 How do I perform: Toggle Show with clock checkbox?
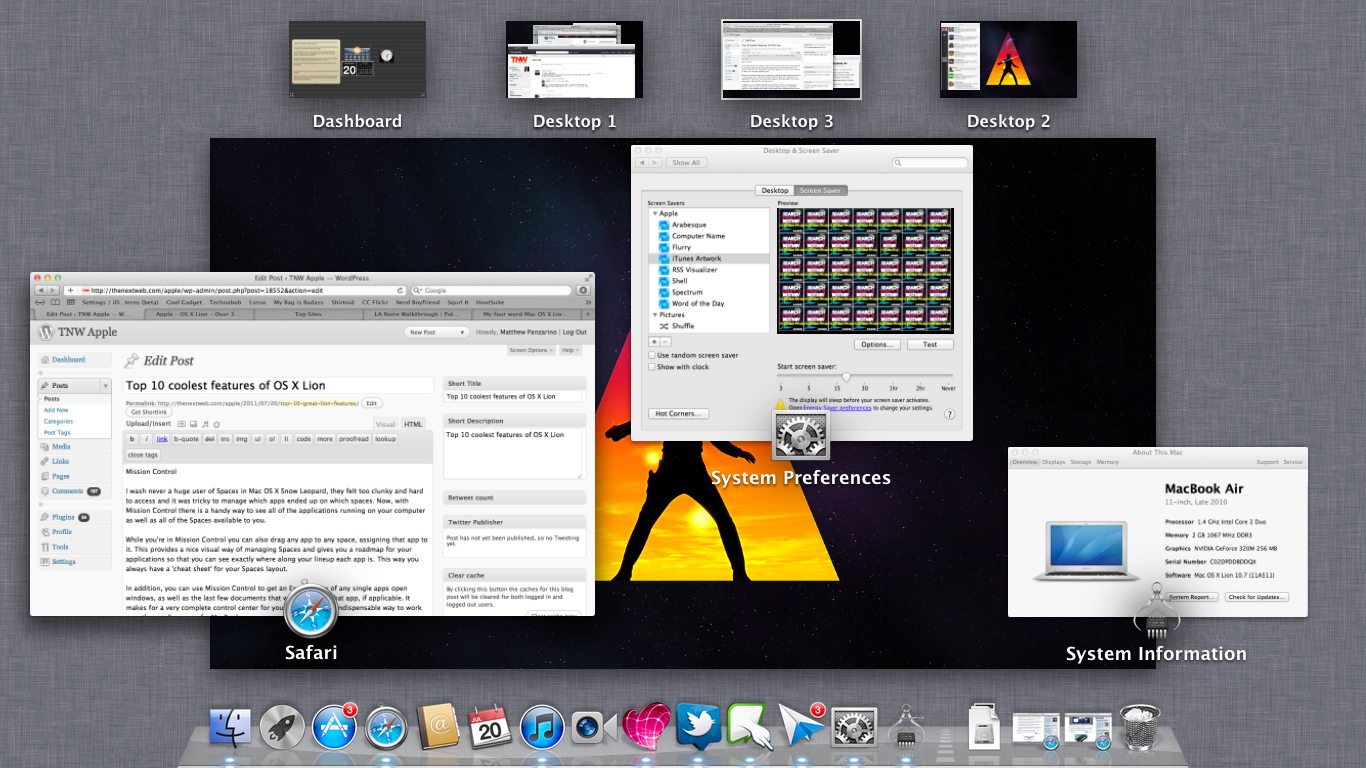click(x=652, y=367)
